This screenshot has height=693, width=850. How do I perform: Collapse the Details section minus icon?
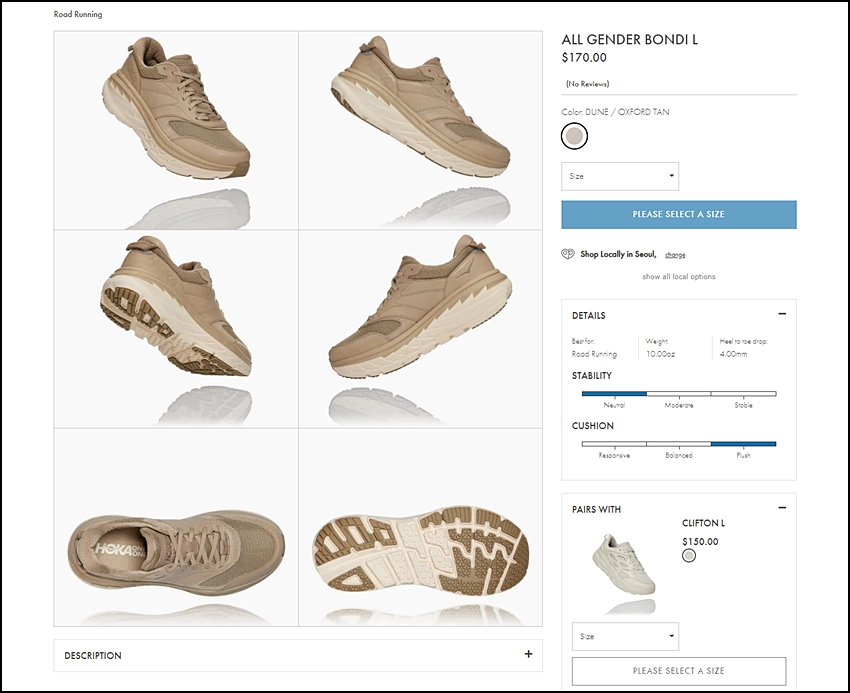(x=782, y=314)
